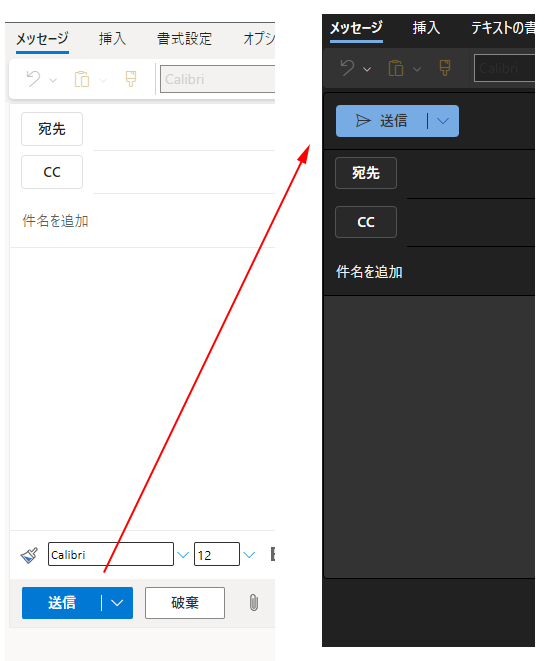550x661 pixels.
Task: Select format painter icon in light toolbar
Action: click(x=131, y=79)
